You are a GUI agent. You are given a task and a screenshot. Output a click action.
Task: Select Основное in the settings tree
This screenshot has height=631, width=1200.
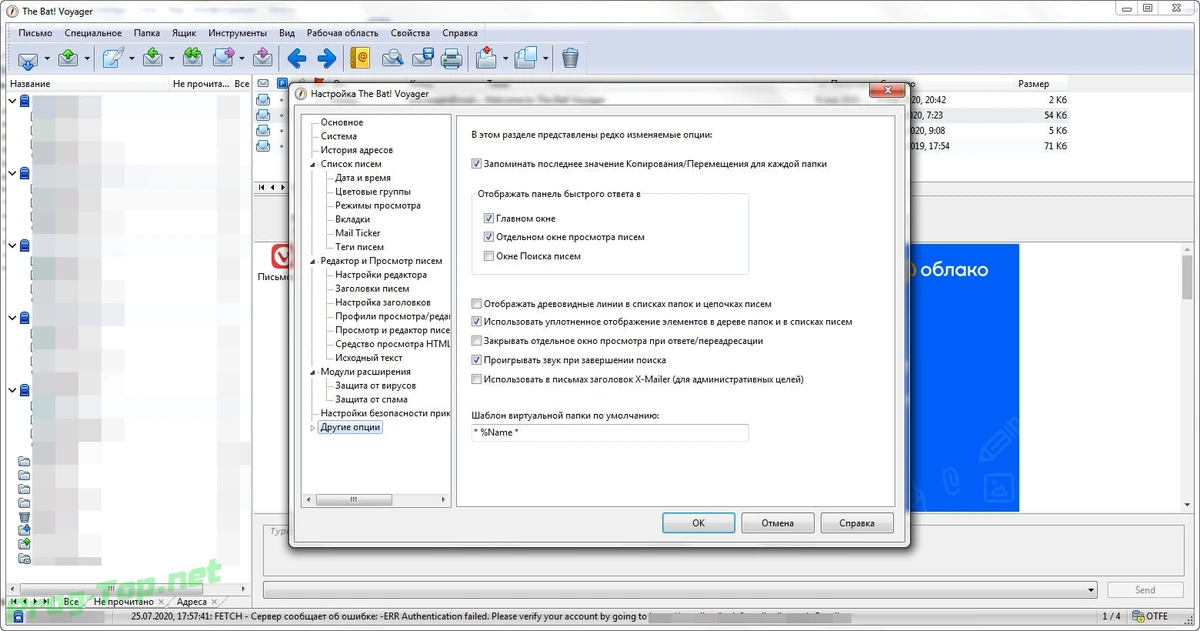[342, 122]
